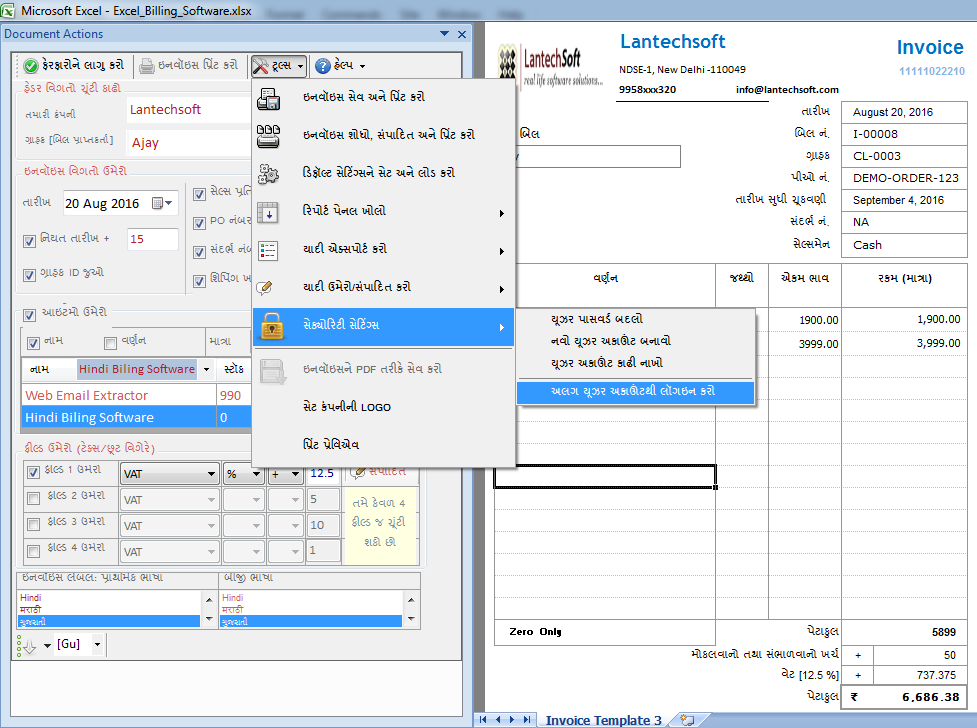Click the company name field showing Lantechsoft
Viewport: 977px width, 728px height.
189,110
